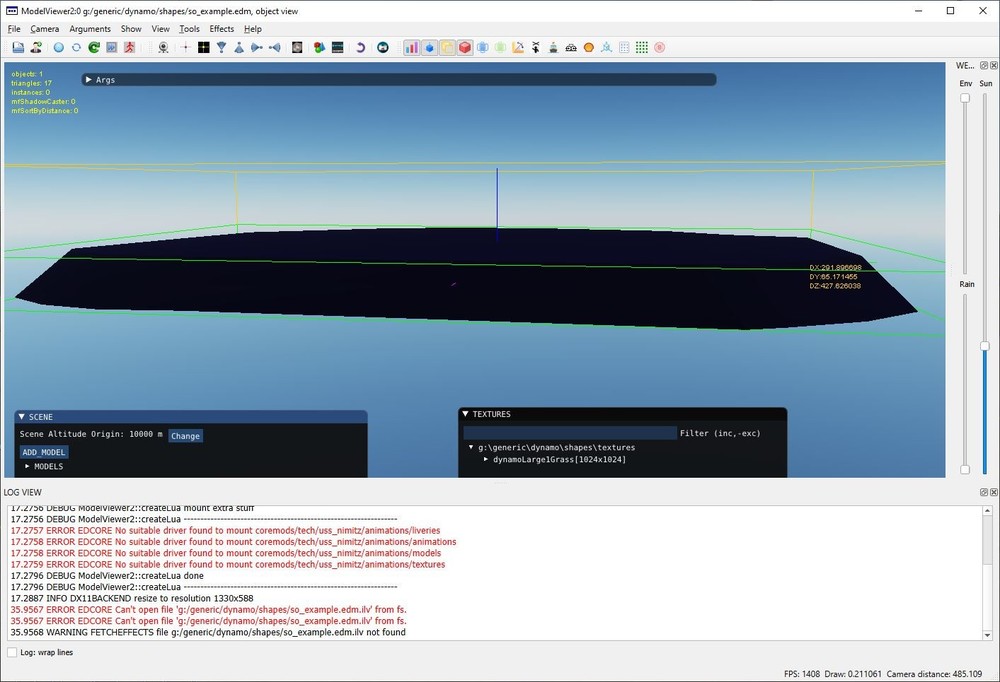Screen dimensions: 1000x682
Task: Expand the Args panel
Action: (89, 79)
